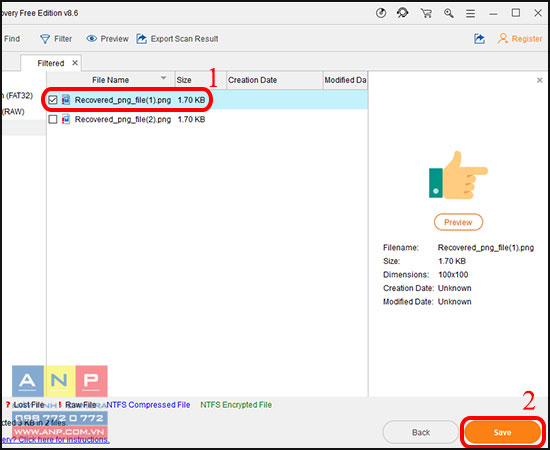550x450 pixels.
Task: Click the support chat icon in title bar
Action: [403, 13]
